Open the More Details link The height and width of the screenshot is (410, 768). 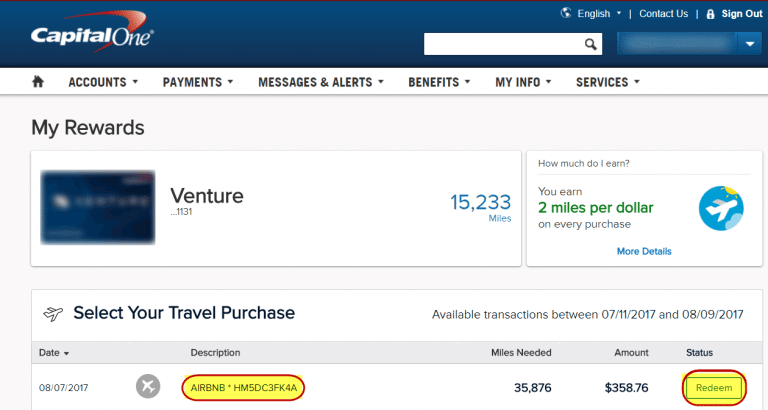coord(644,251)
